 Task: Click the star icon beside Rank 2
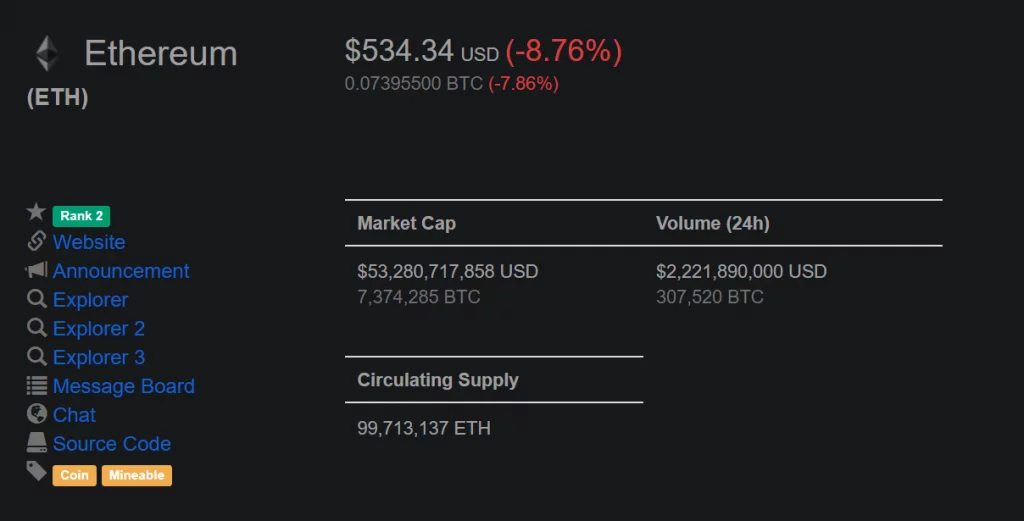click(x=36, y=212)
